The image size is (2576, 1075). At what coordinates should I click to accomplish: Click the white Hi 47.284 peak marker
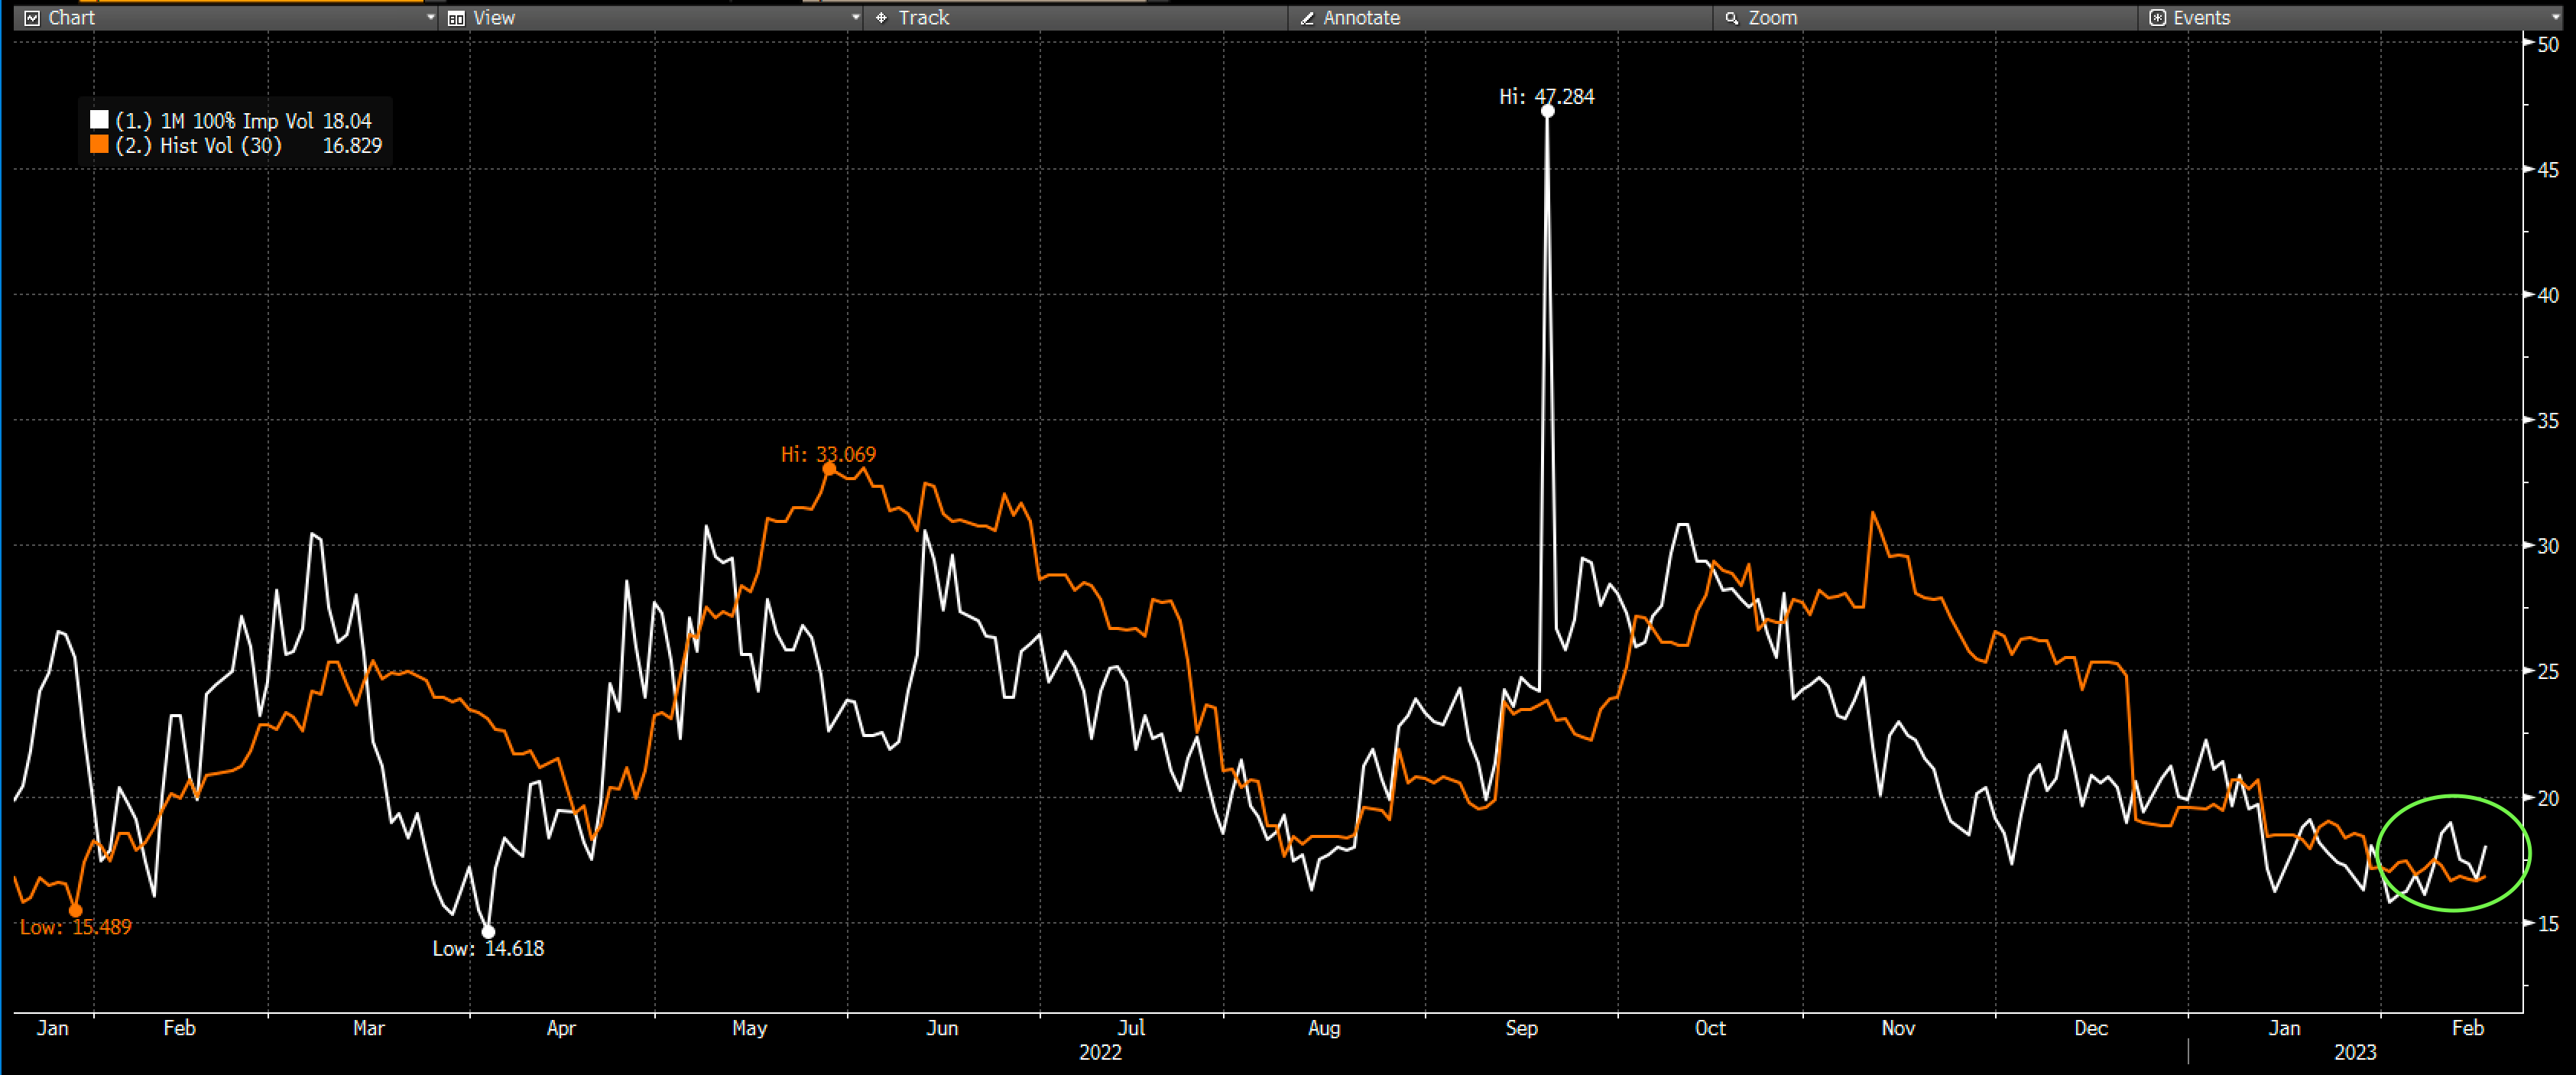point(1547,111)
